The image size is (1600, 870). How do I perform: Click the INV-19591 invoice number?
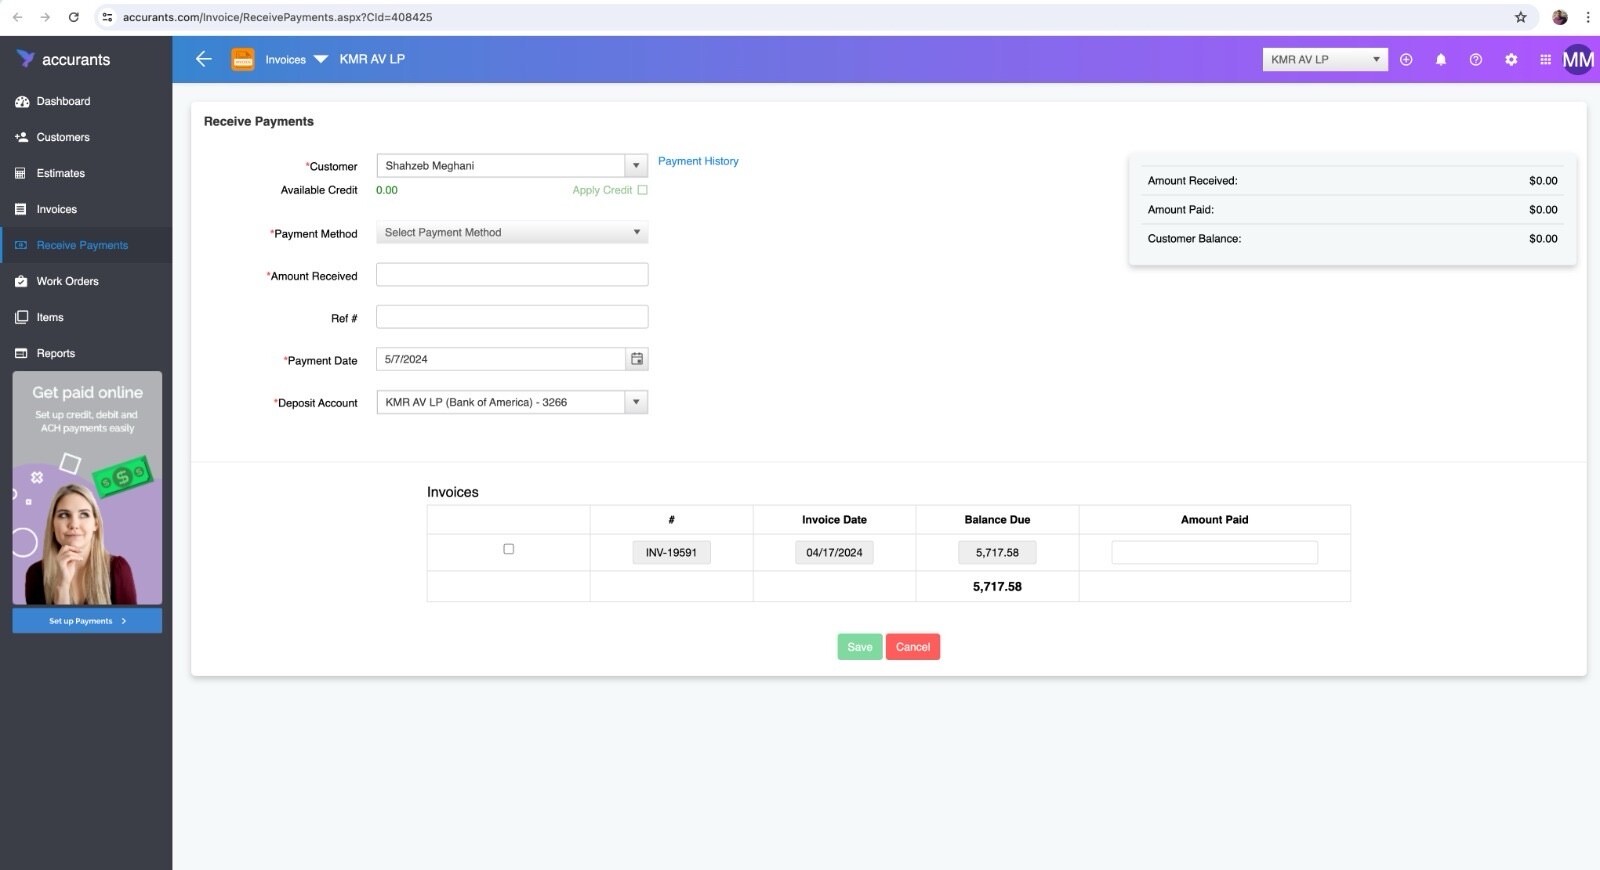click(x=671, y=552)
